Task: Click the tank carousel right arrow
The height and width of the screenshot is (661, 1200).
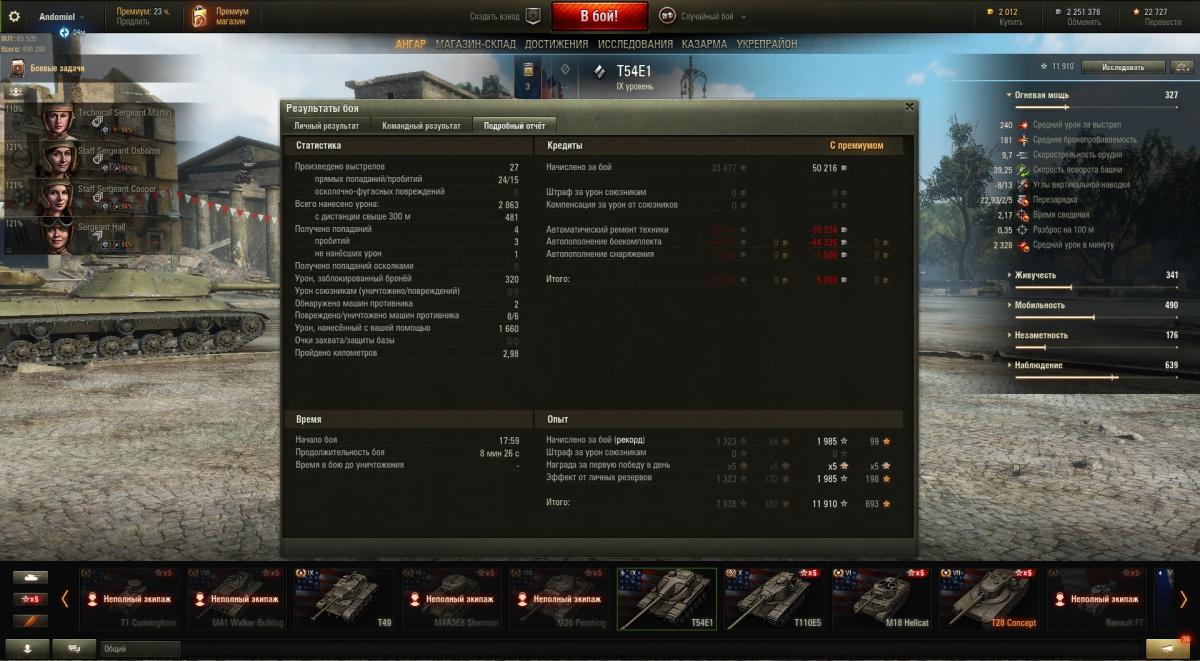Action: click(x=1183, y=599)
